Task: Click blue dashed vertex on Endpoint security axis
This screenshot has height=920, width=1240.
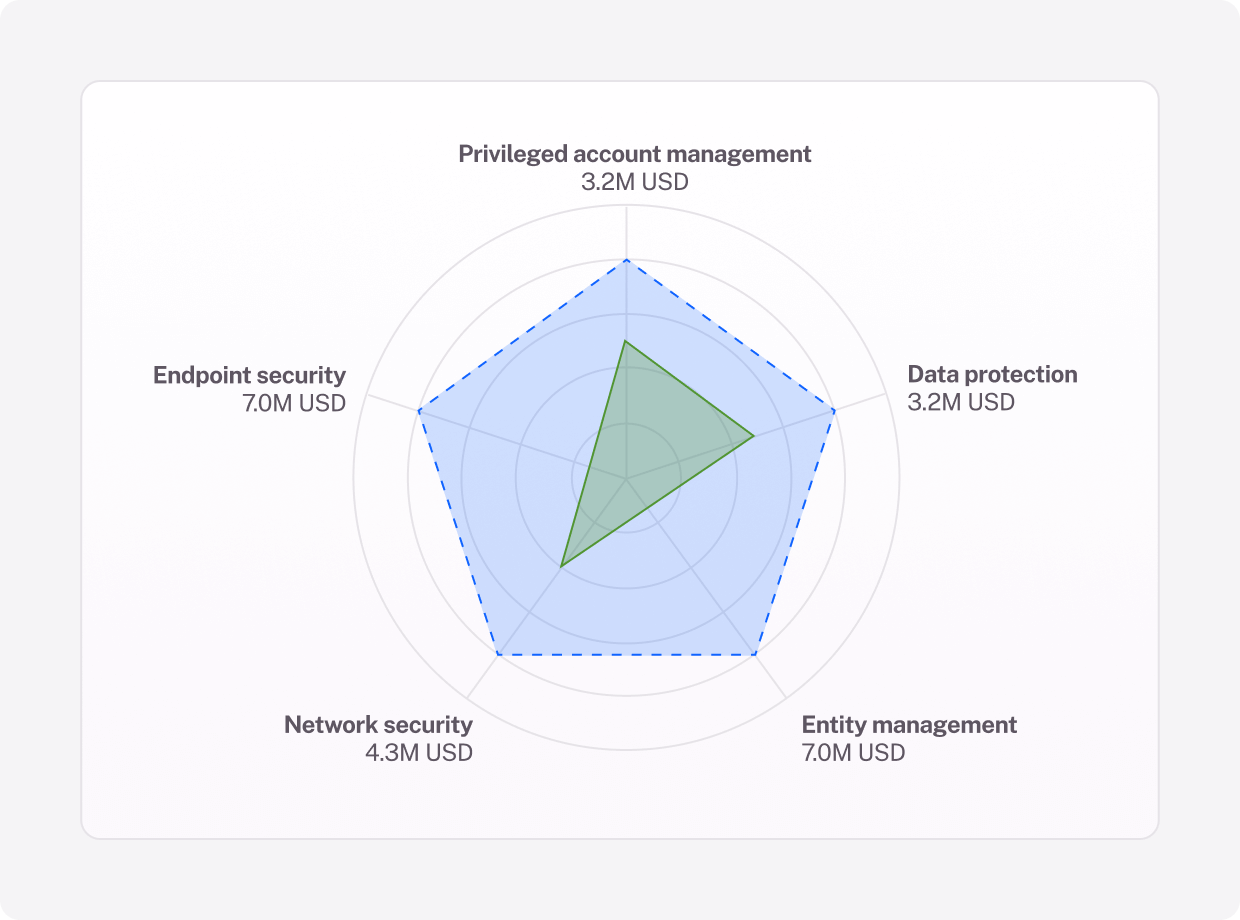Action: [418, 411]
